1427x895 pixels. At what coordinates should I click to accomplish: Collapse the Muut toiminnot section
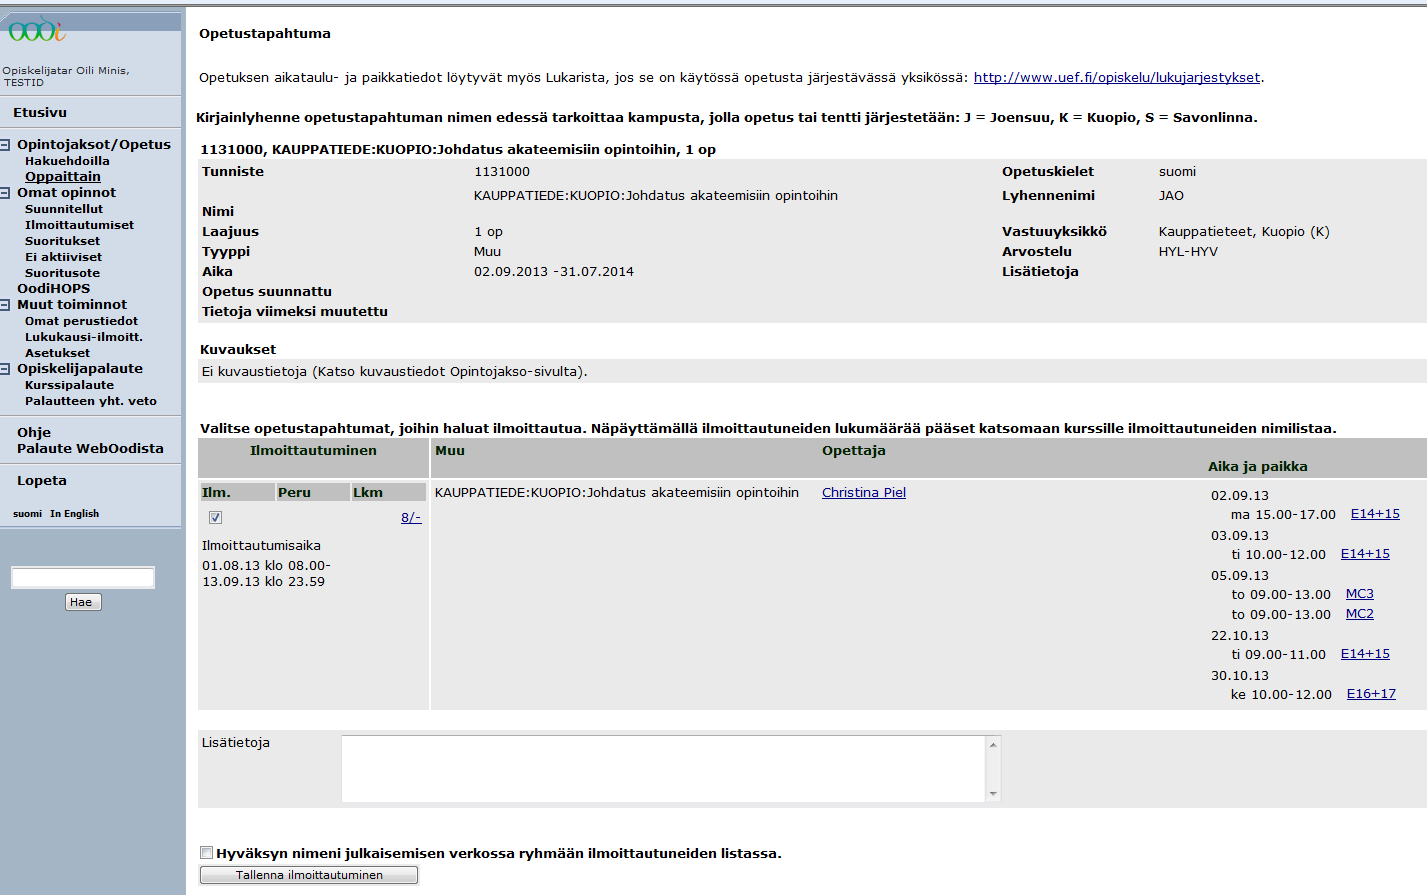click(x=6, y=305)
